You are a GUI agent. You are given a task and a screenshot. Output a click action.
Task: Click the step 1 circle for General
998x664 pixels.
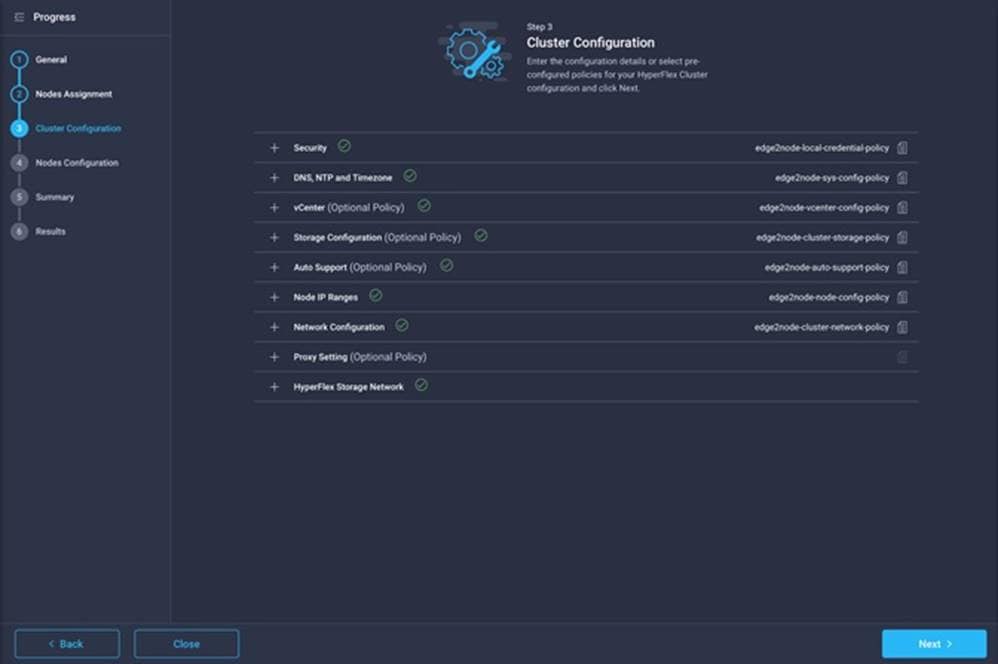click(x=19, y=60)
